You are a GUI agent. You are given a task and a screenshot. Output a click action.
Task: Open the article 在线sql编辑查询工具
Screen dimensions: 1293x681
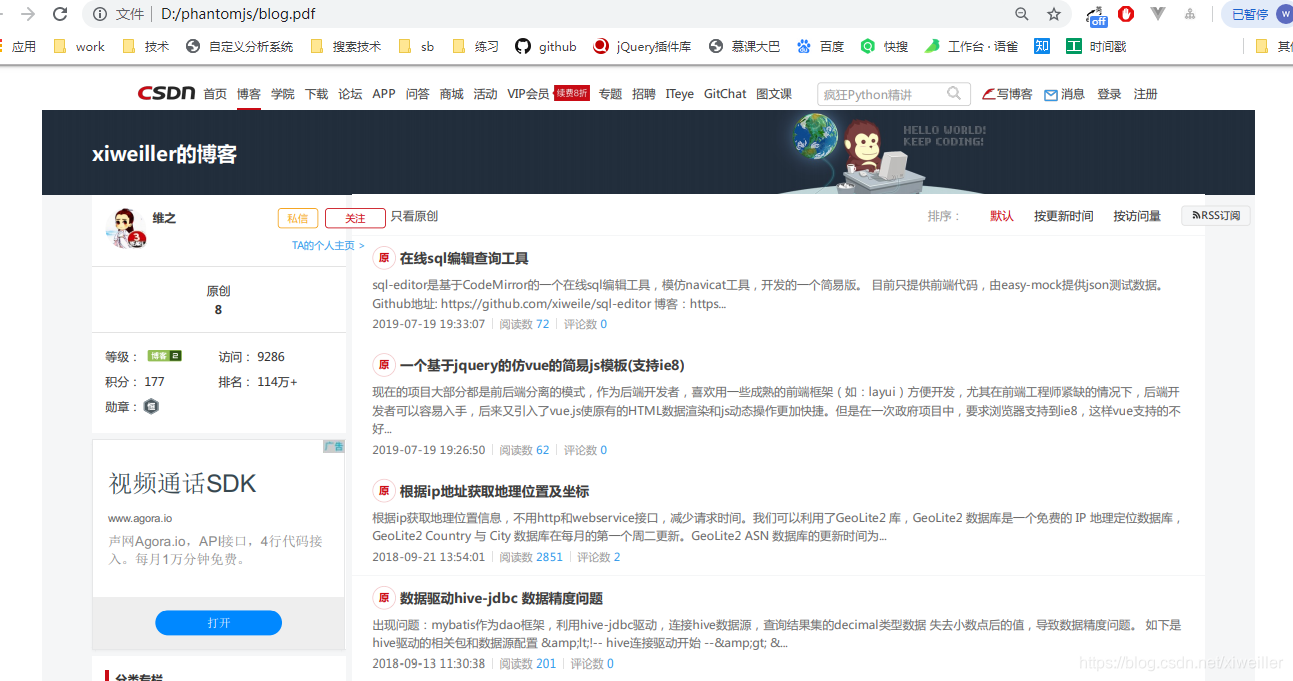(x=464, y=258)
